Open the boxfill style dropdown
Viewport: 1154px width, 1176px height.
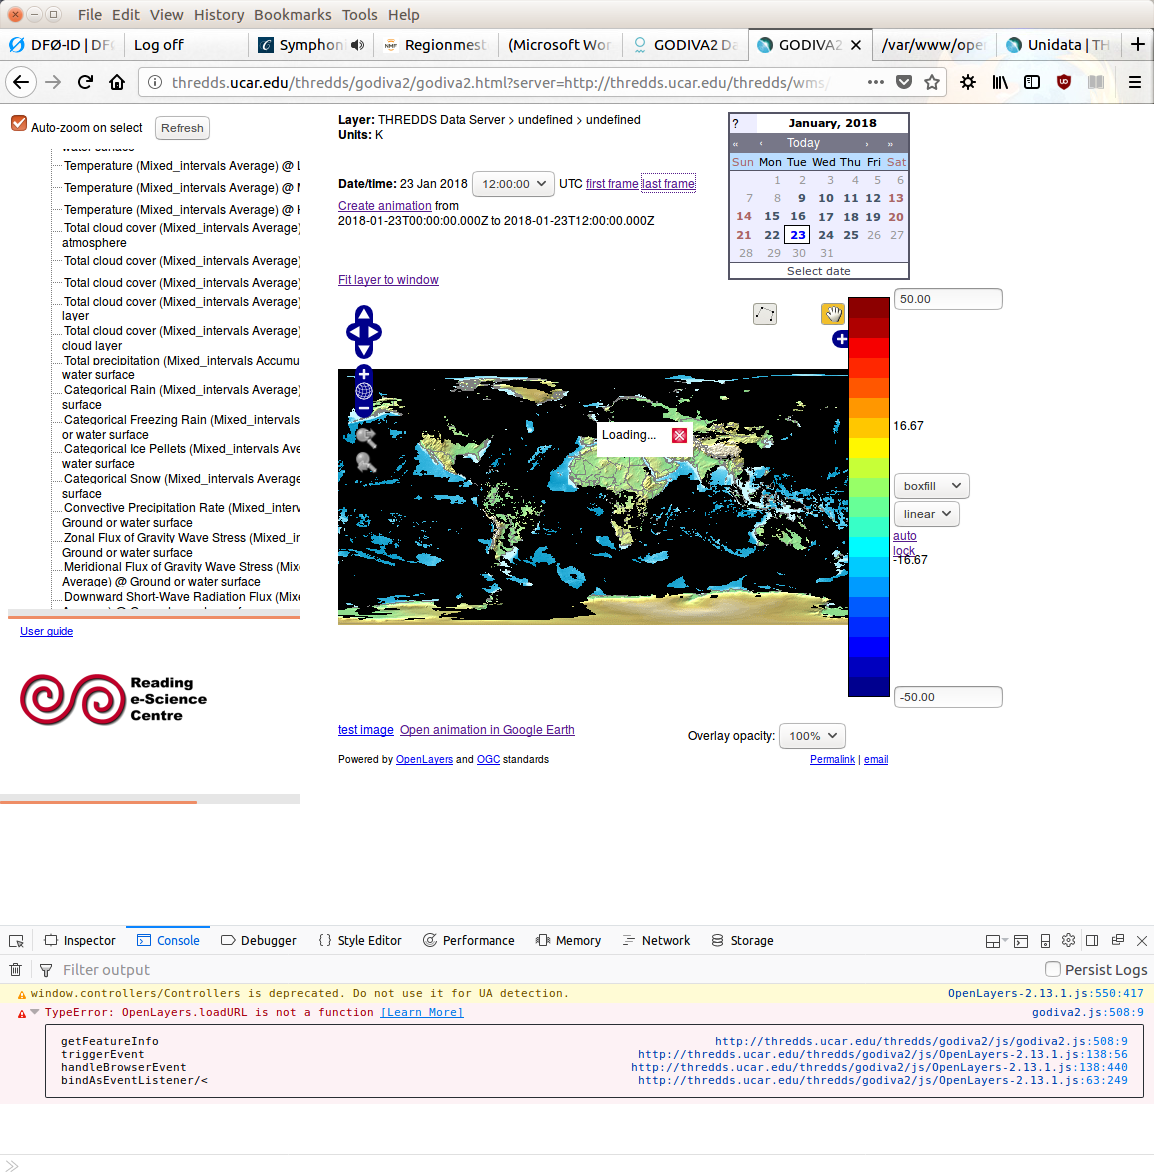coord(931,486)
